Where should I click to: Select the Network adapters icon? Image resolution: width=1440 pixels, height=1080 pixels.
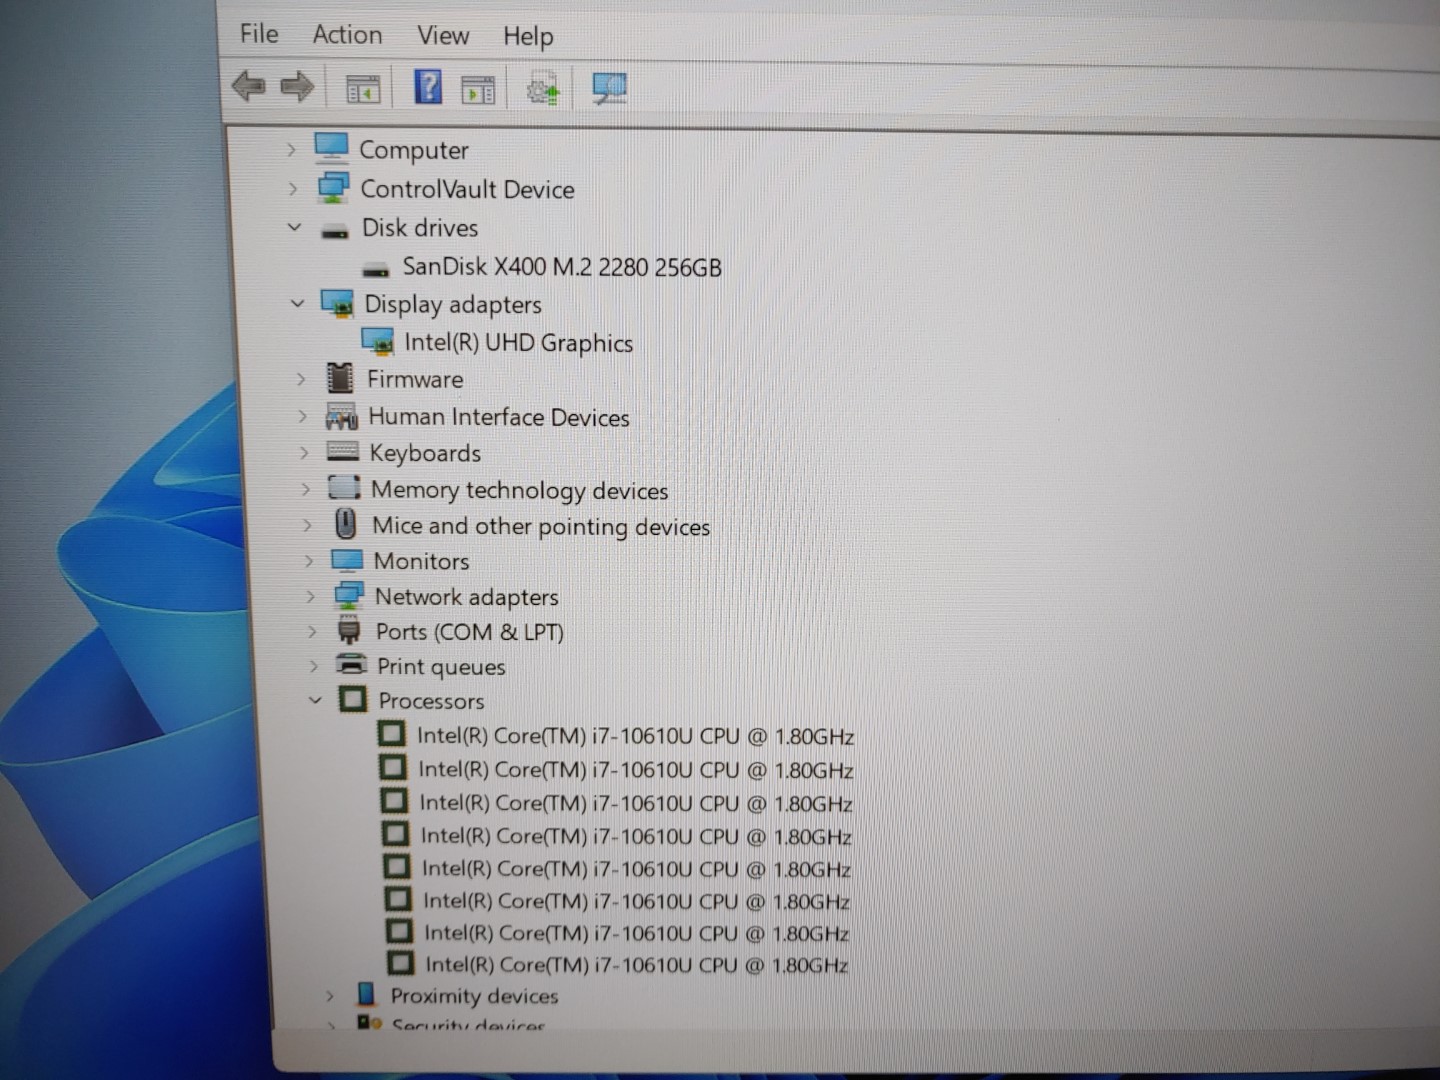pyautogui.click(x=349, y=596)
